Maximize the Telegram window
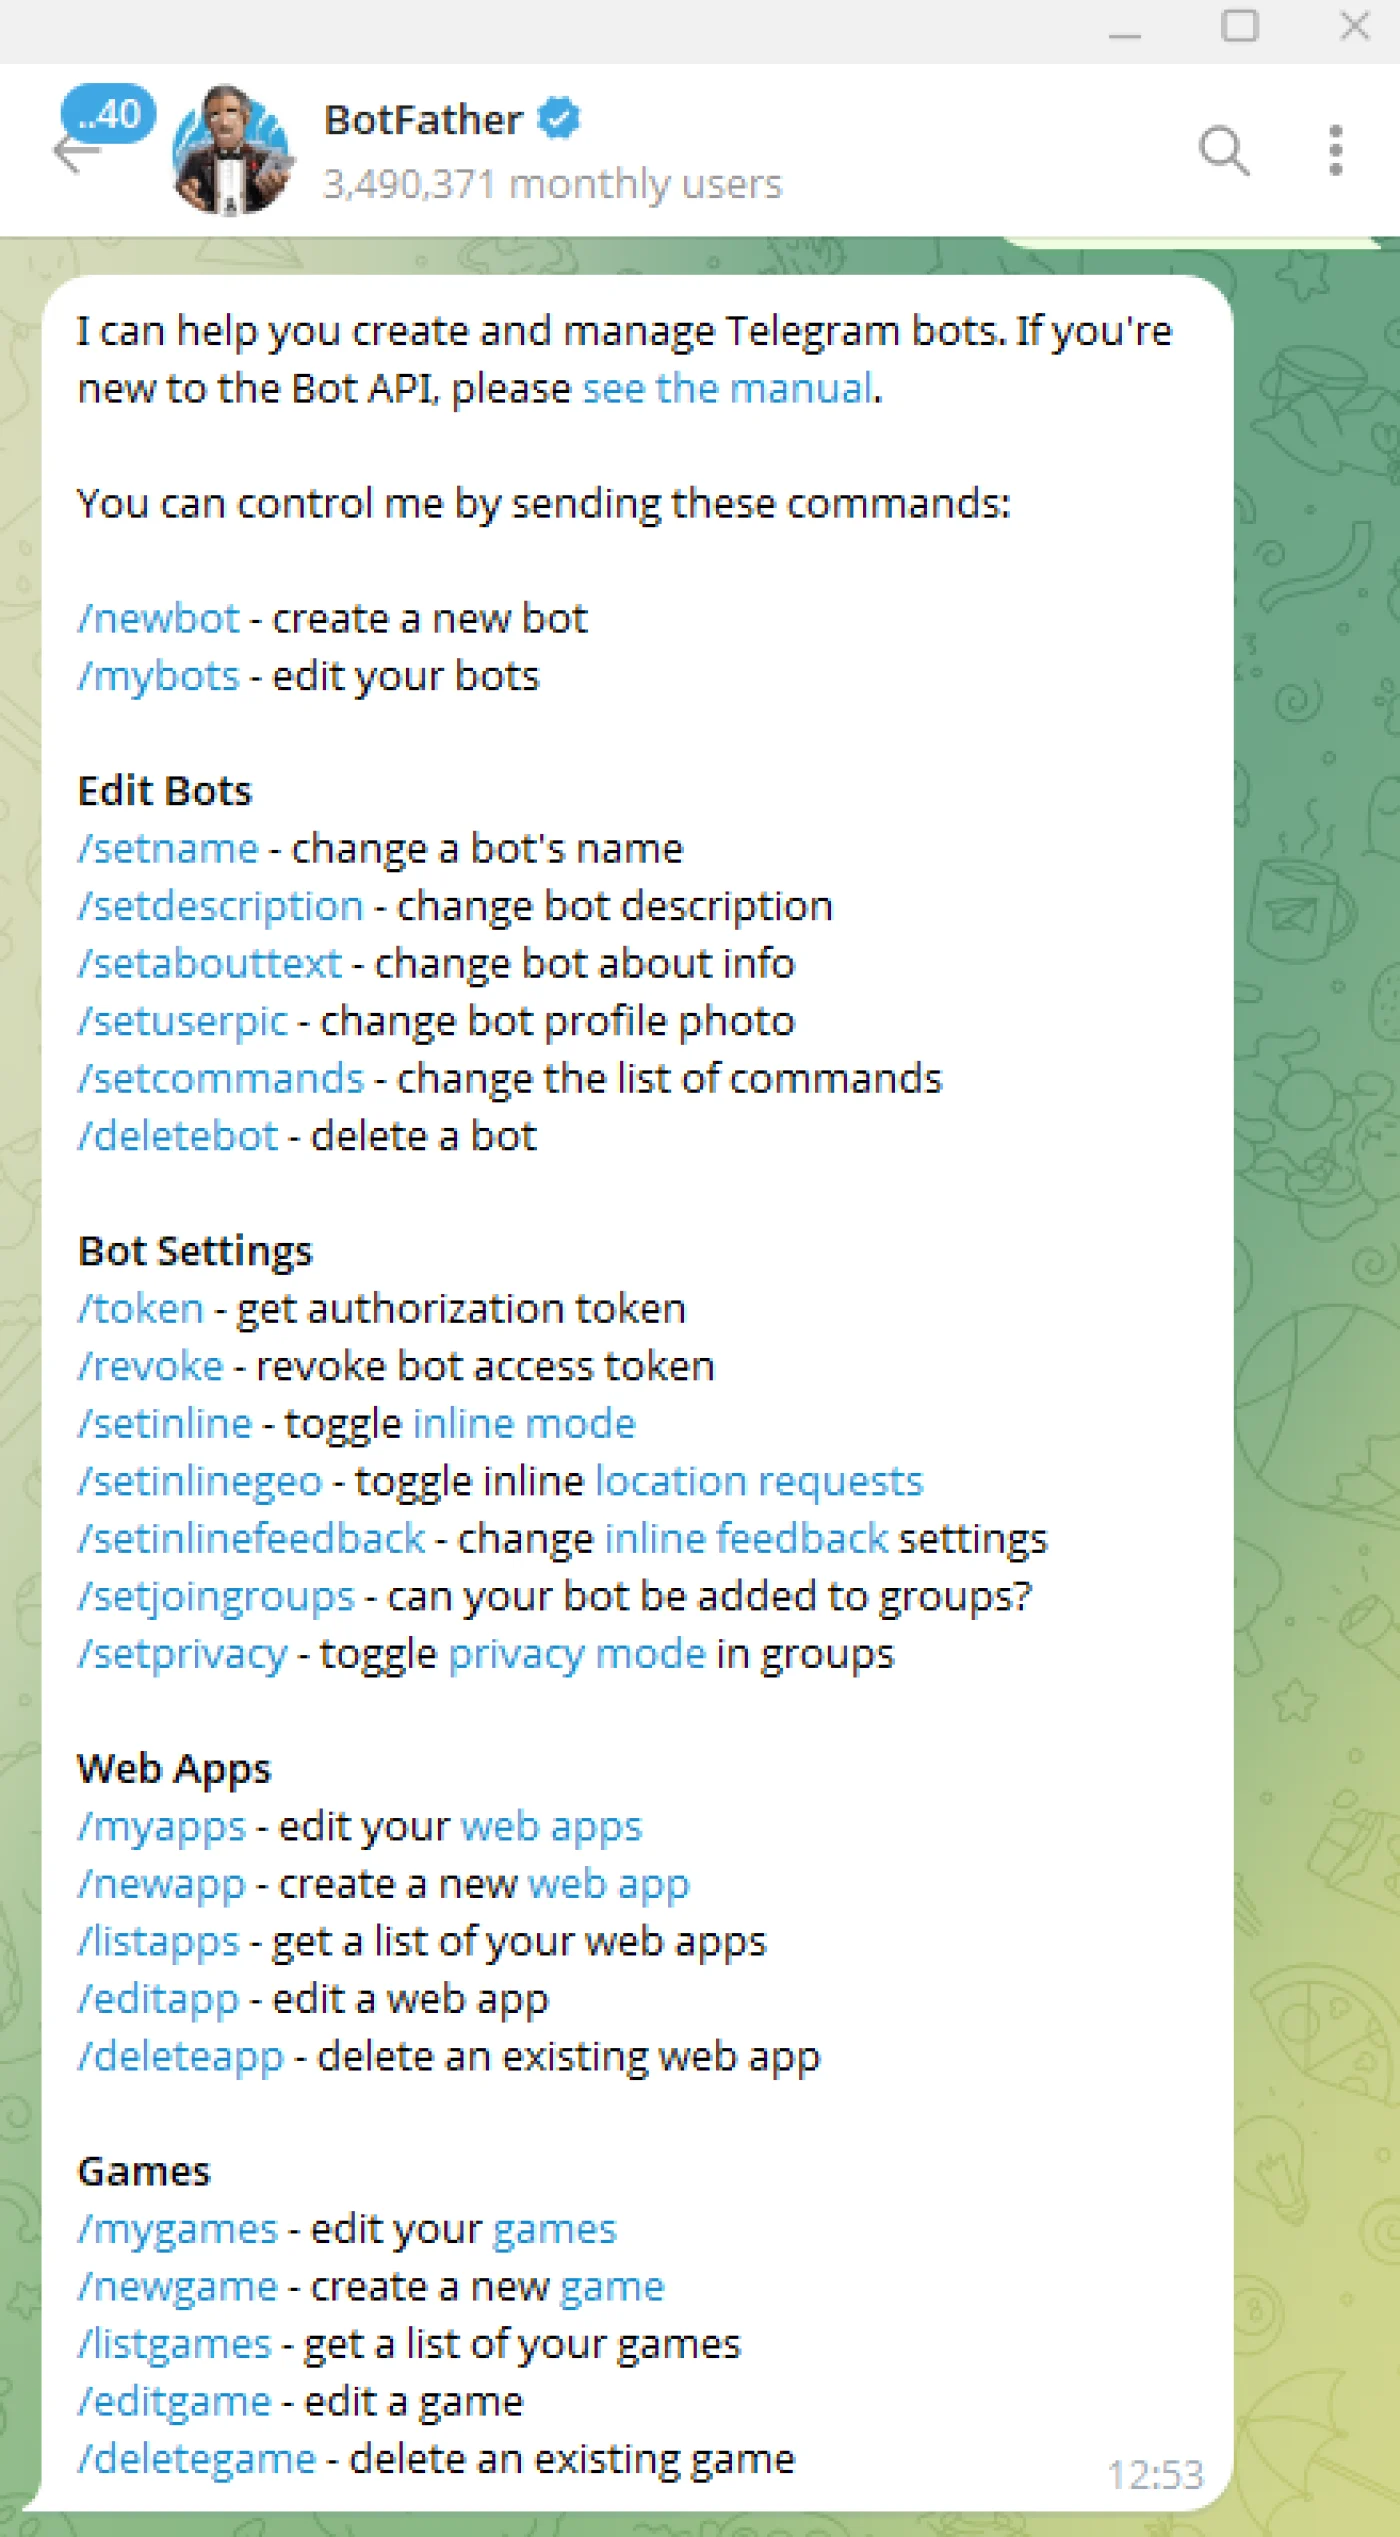 coord(1239,27)
